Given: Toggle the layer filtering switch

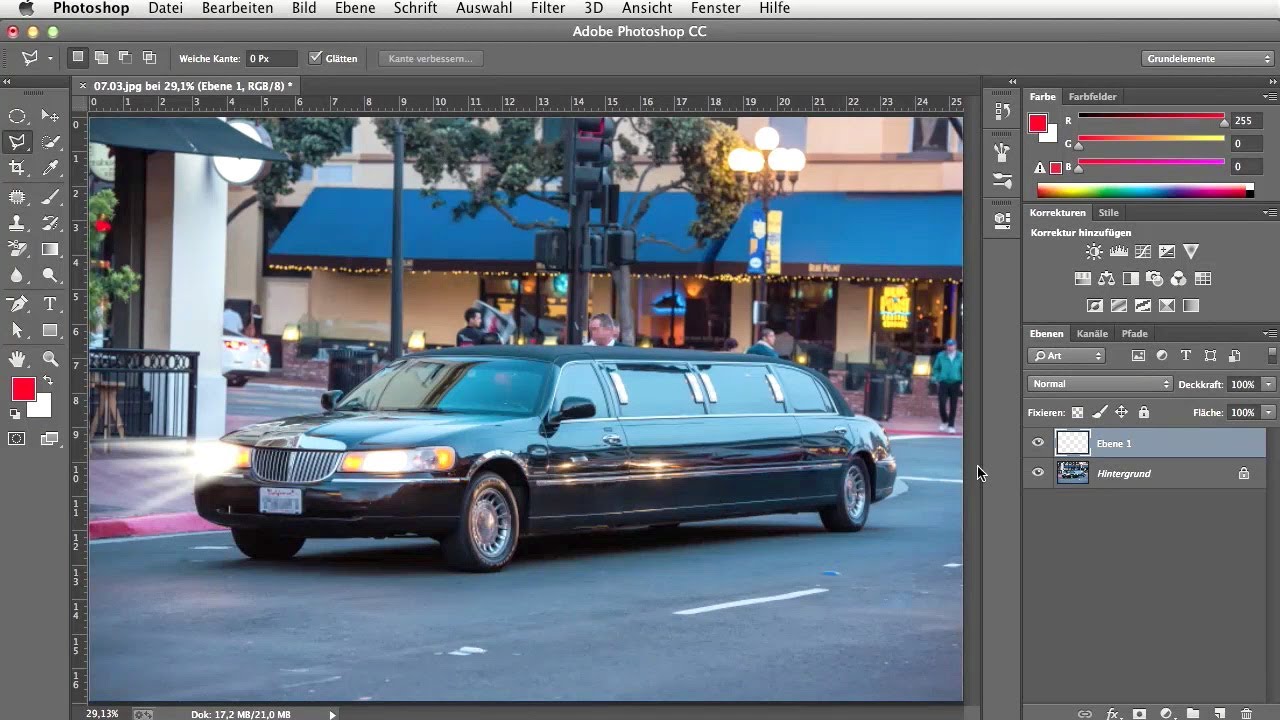Looking at the screenshot, I should tap(1272, 356).
